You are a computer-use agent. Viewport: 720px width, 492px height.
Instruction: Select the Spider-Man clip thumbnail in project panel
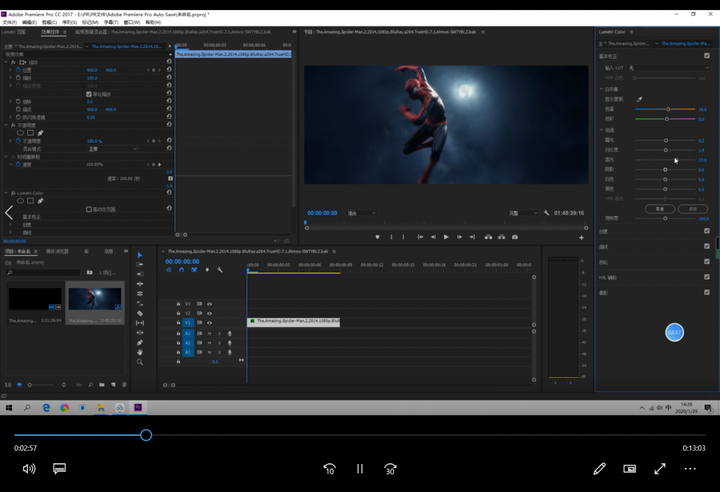(x=95, y=300)
